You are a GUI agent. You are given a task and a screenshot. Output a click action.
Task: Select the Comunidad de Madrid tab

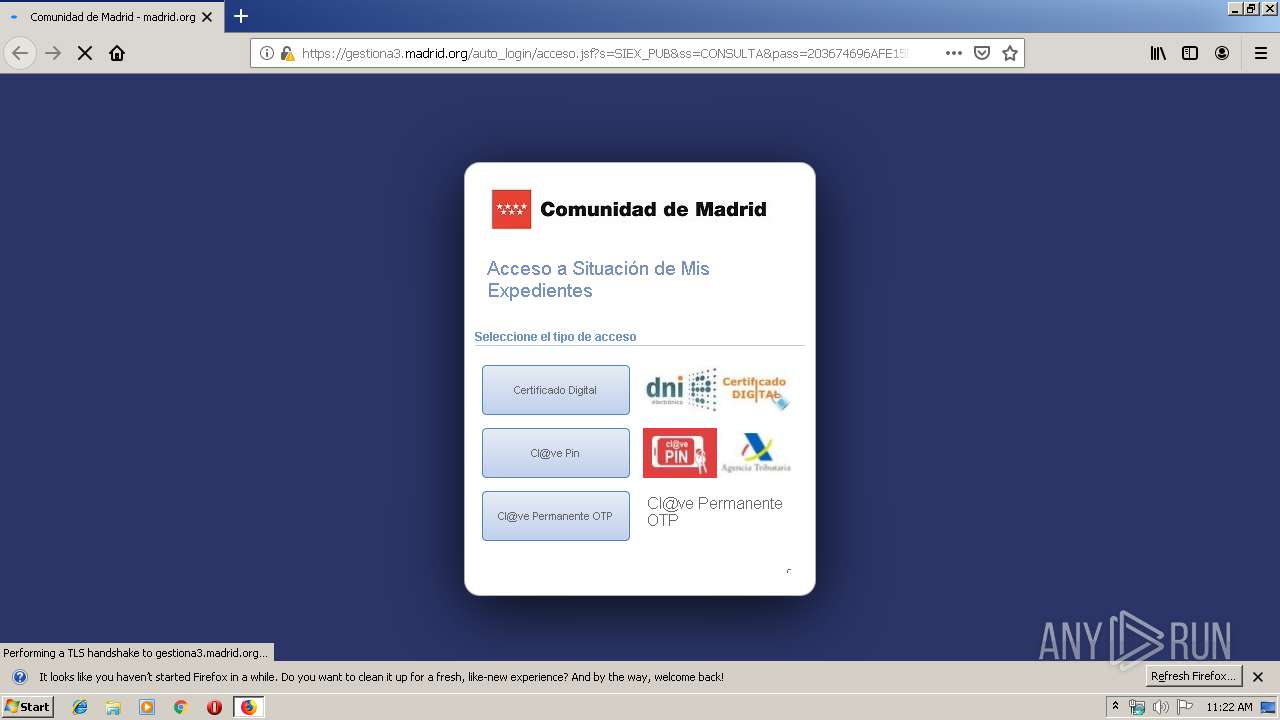[111, 17]
